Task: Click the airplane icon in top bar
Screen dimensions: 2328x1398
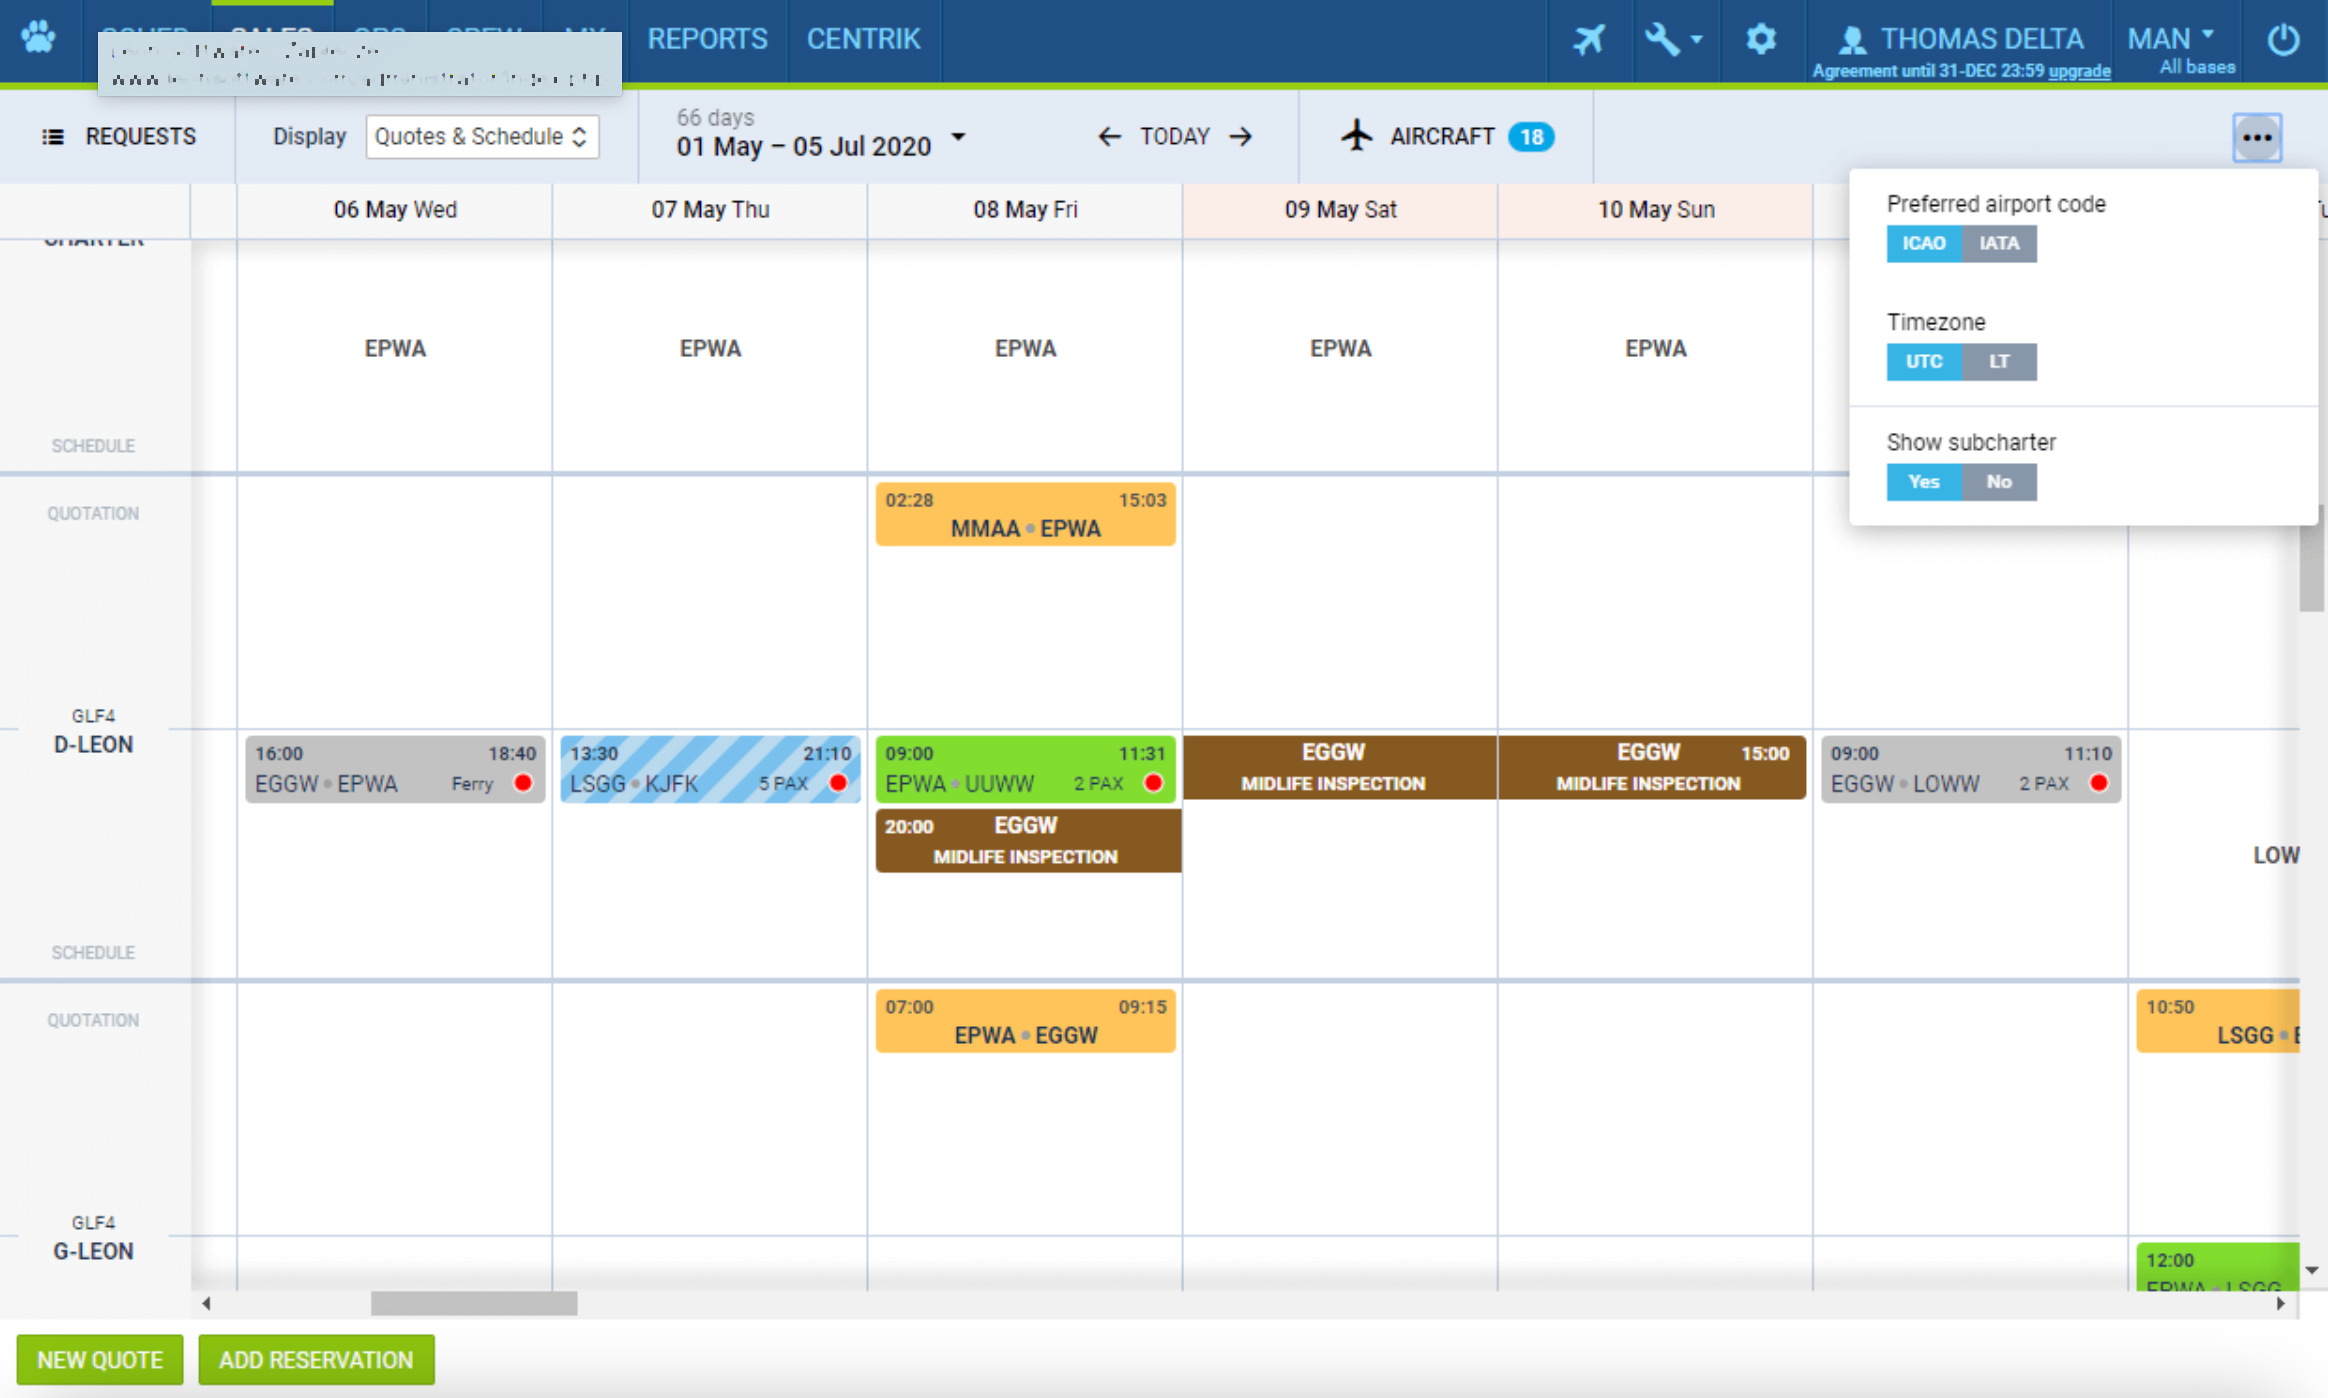Action: (1588, 40)
